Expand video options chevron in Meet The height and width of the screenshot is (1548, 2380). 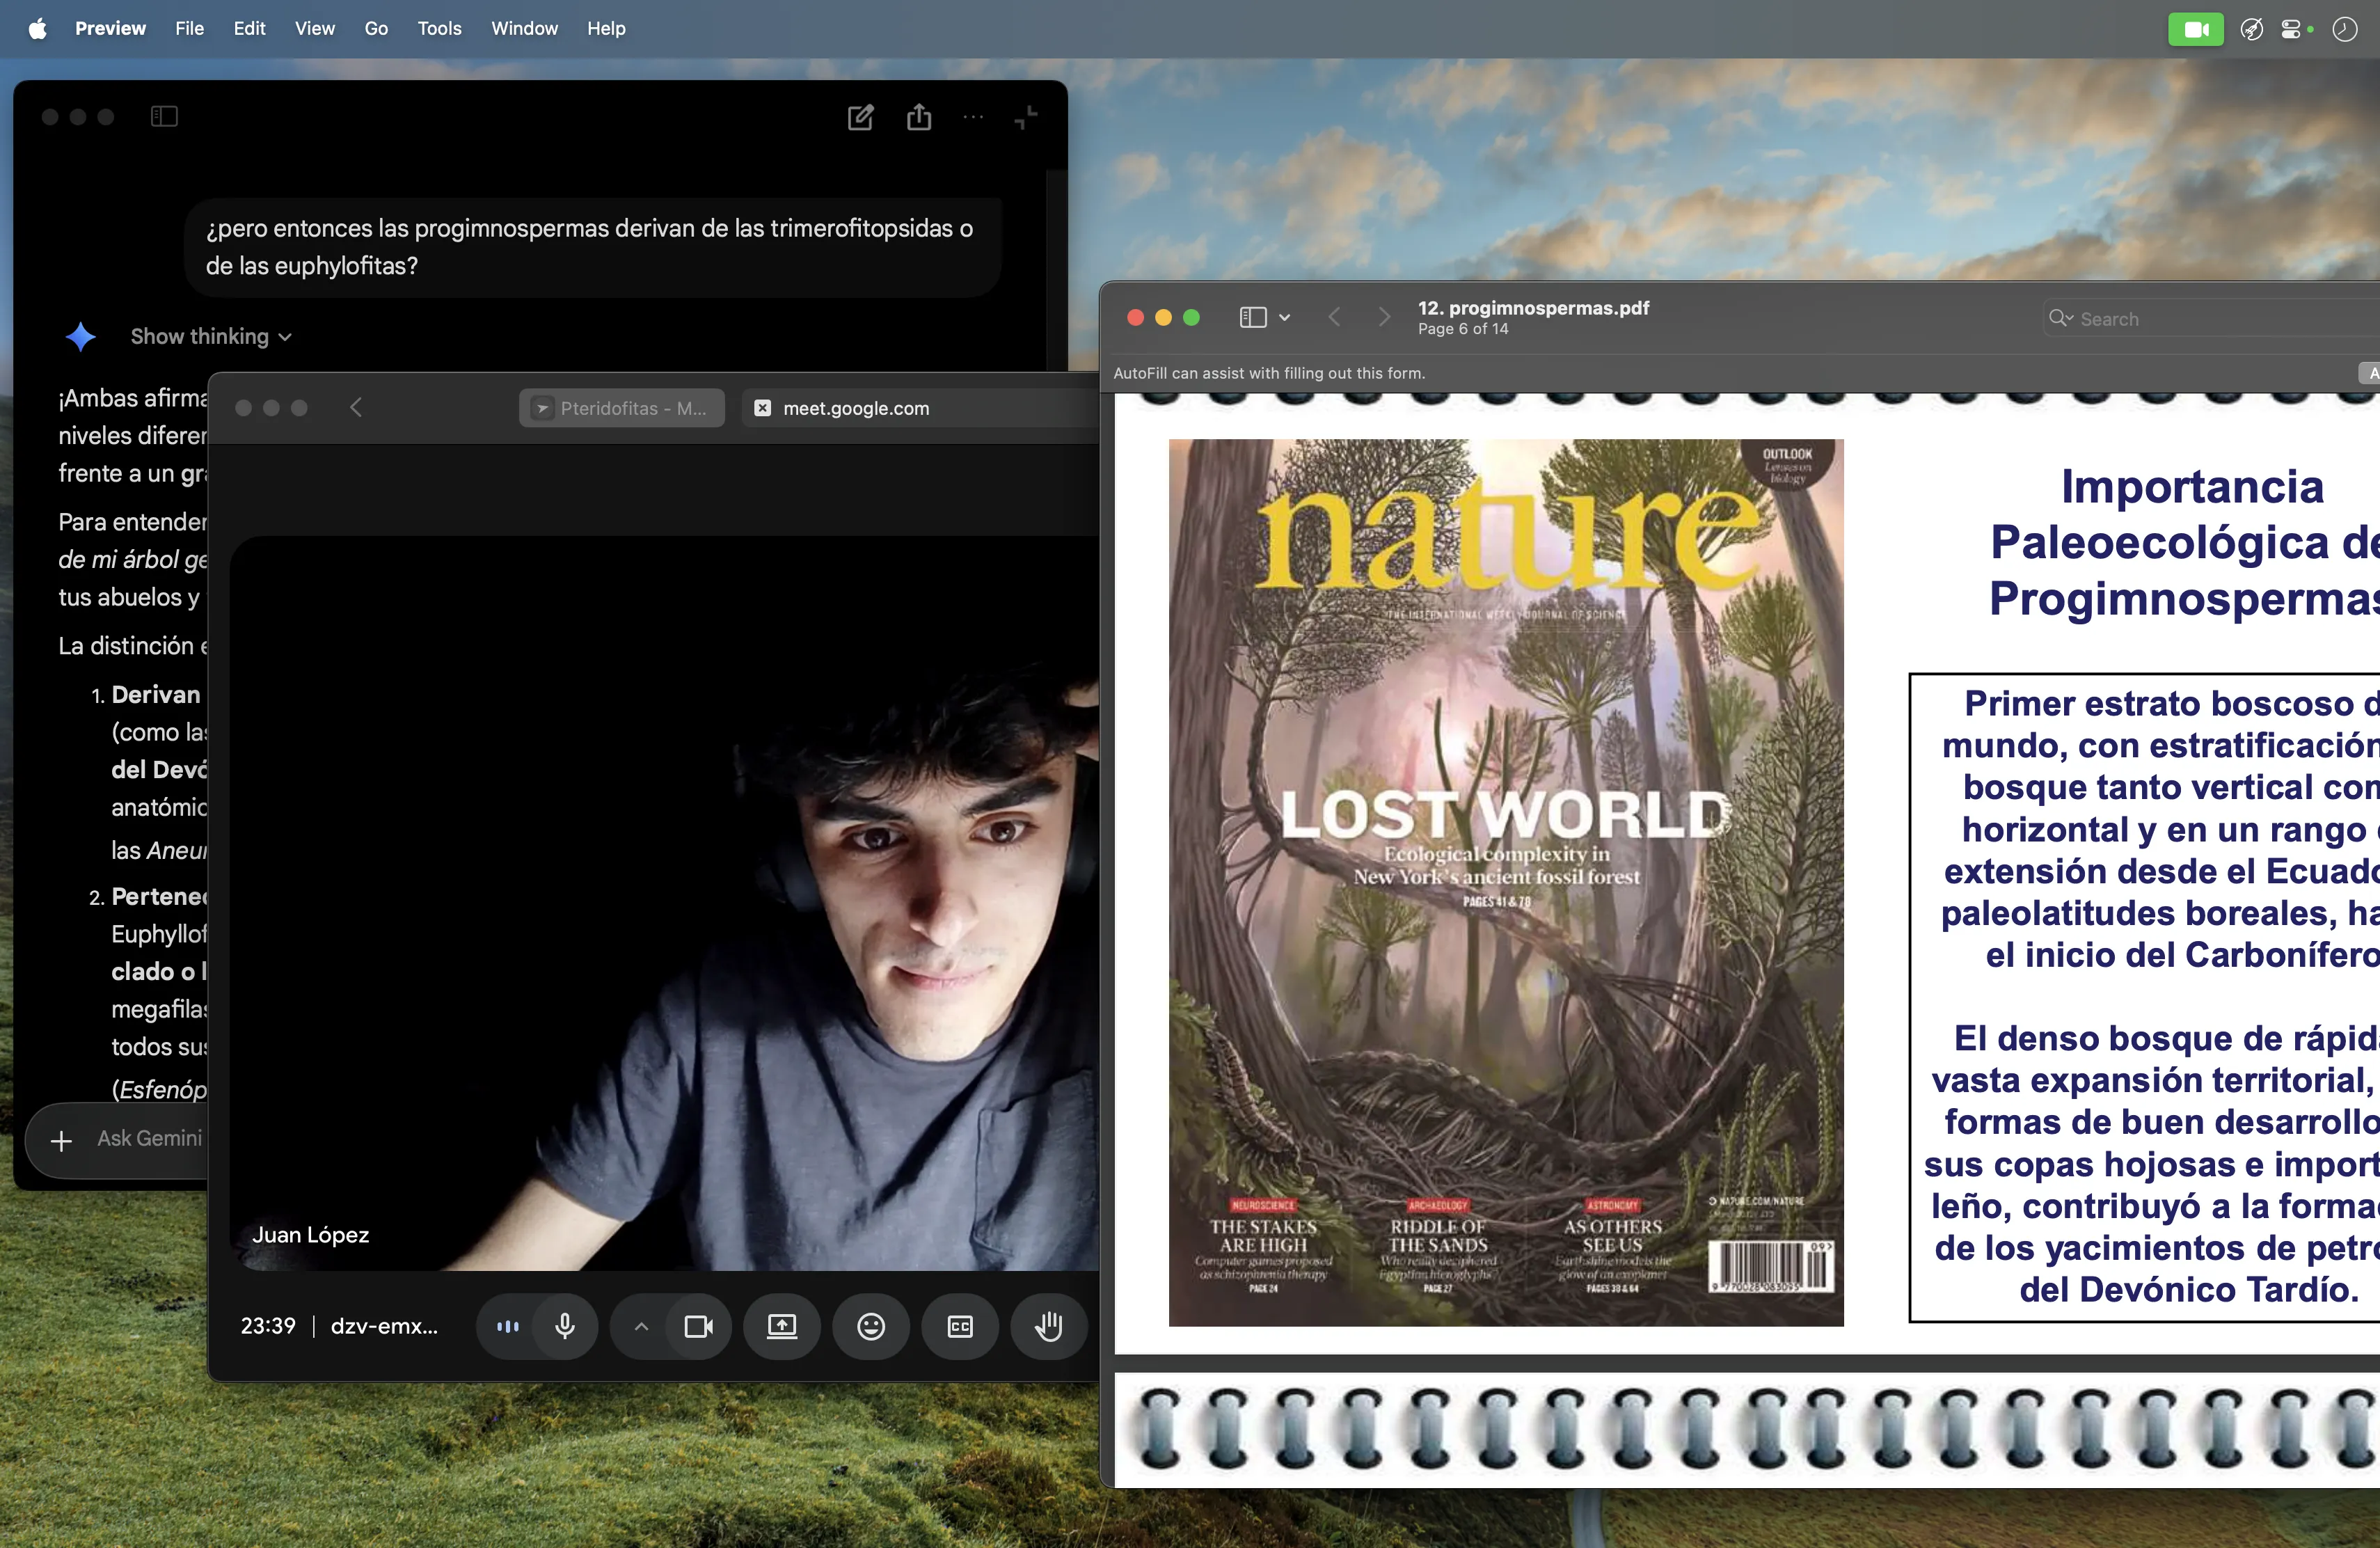tap(642, 1326)
